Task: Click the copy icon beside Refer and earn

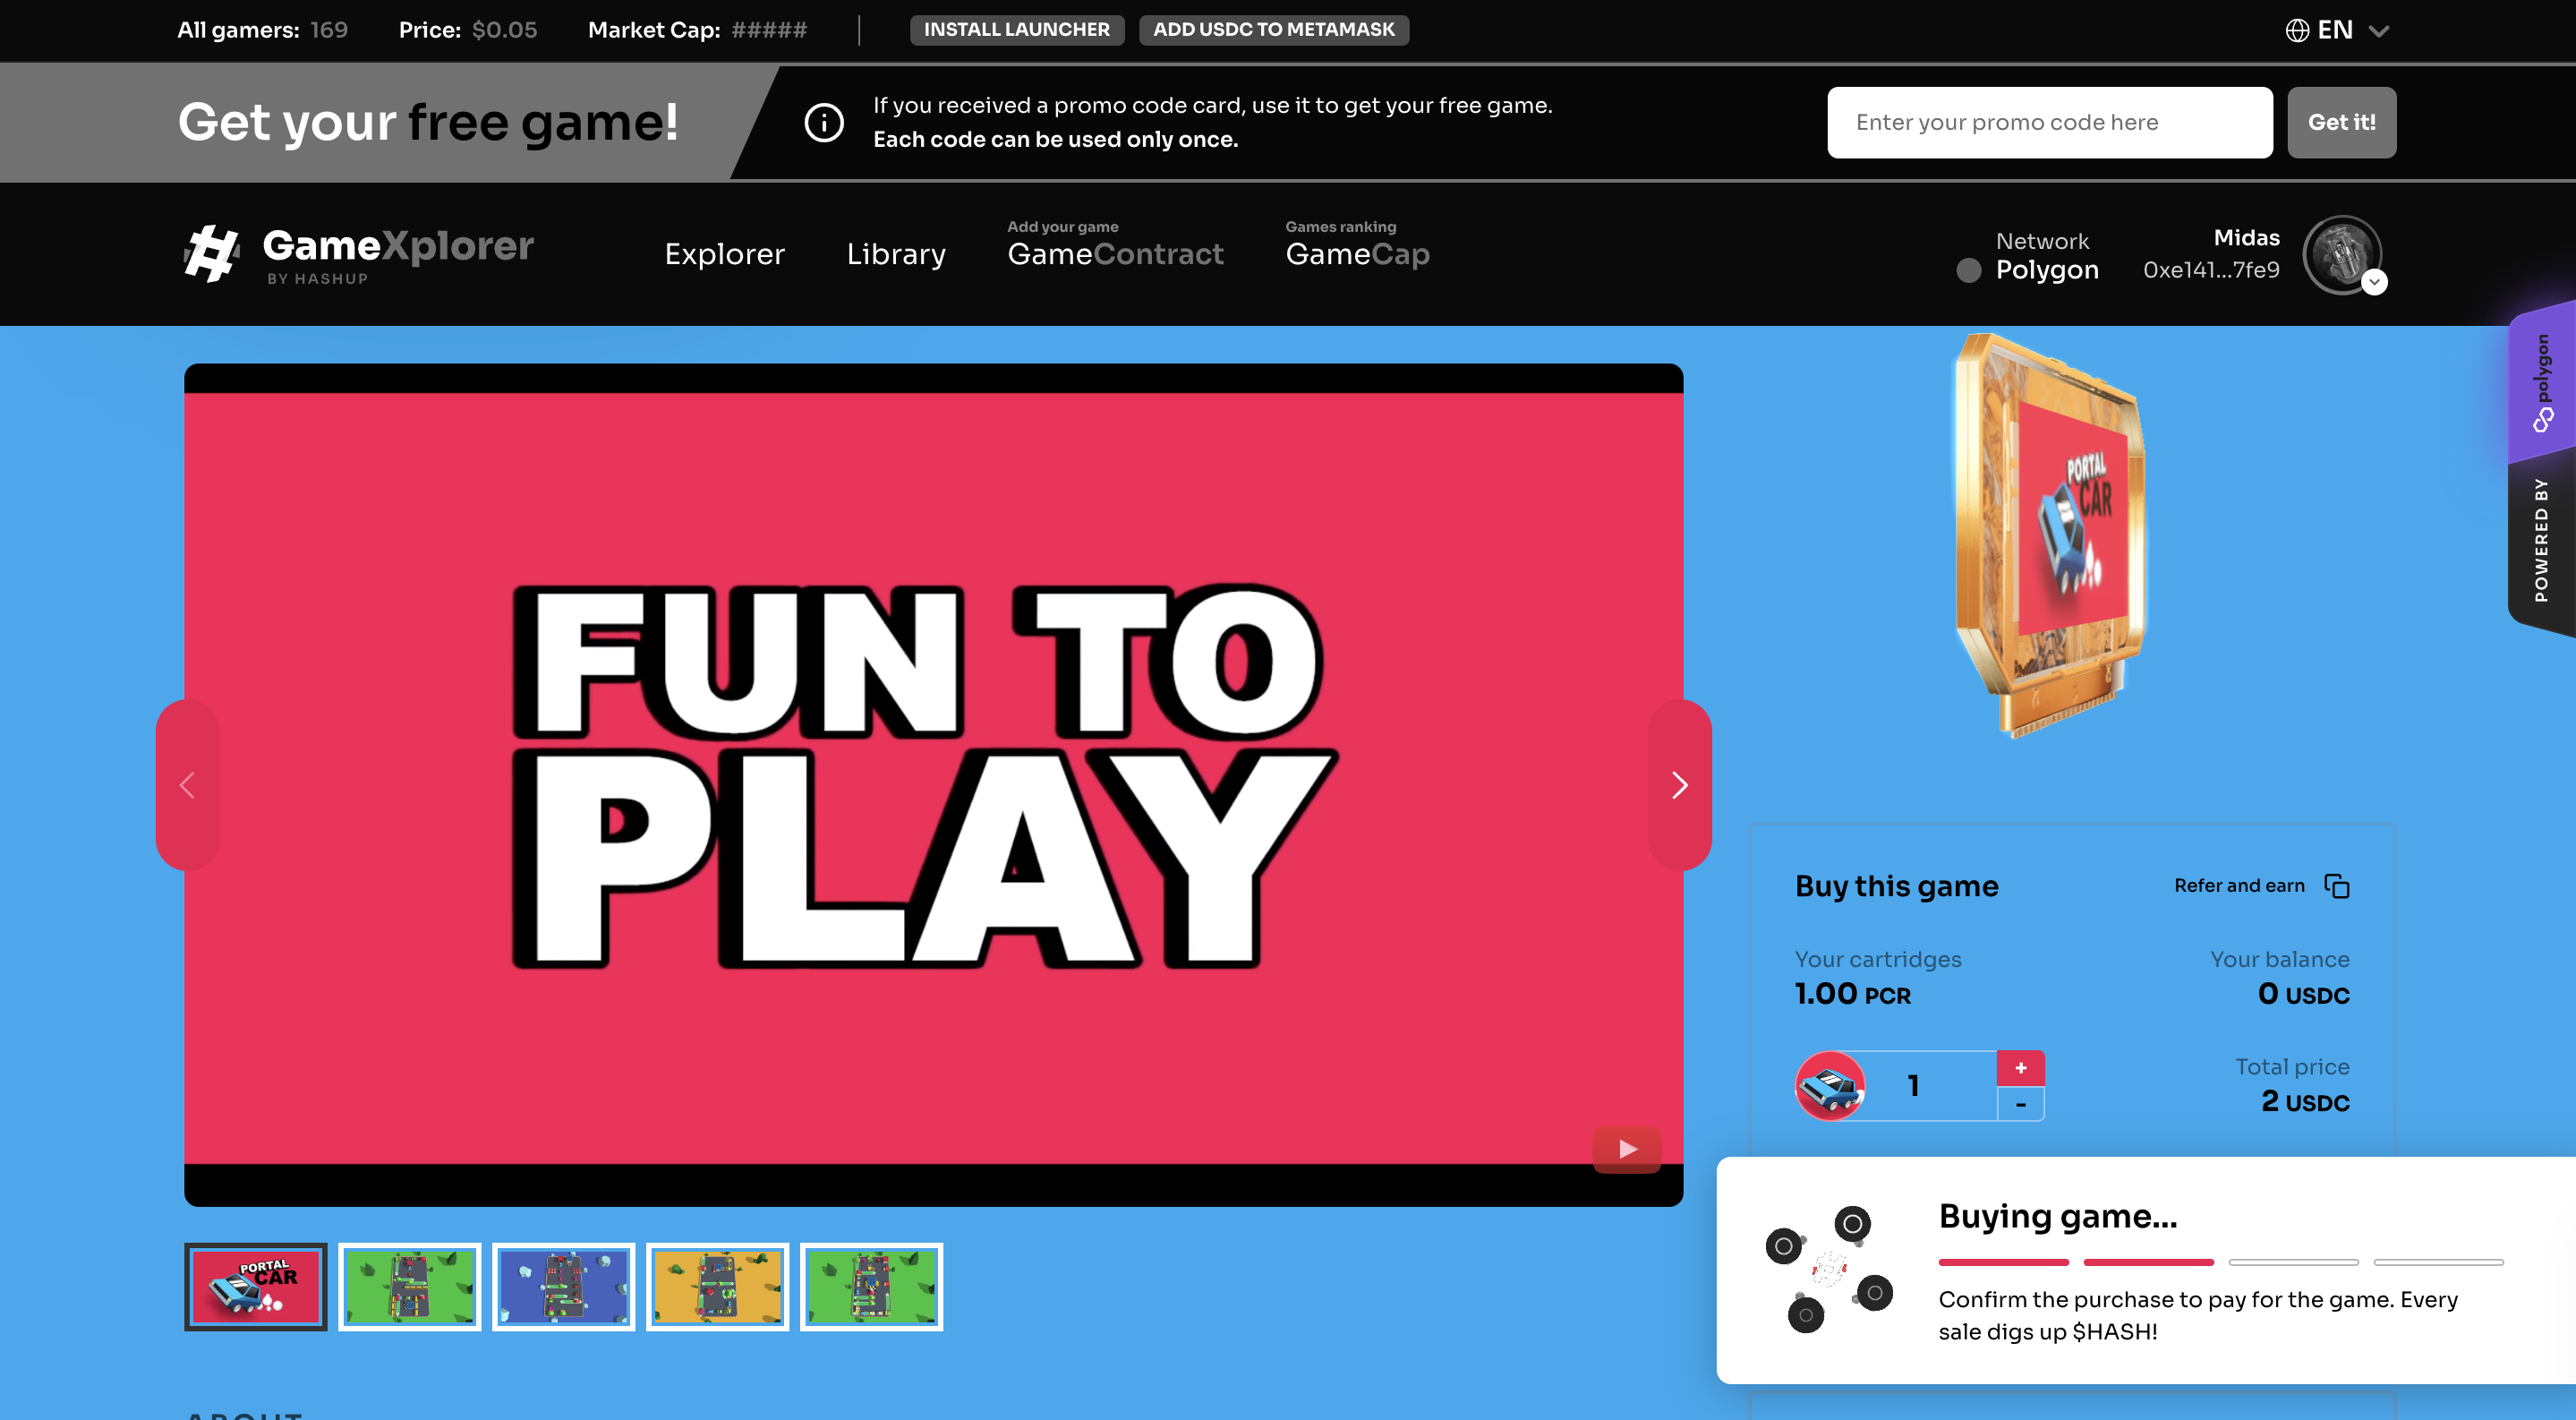Action: click(x=2336, y=886)
